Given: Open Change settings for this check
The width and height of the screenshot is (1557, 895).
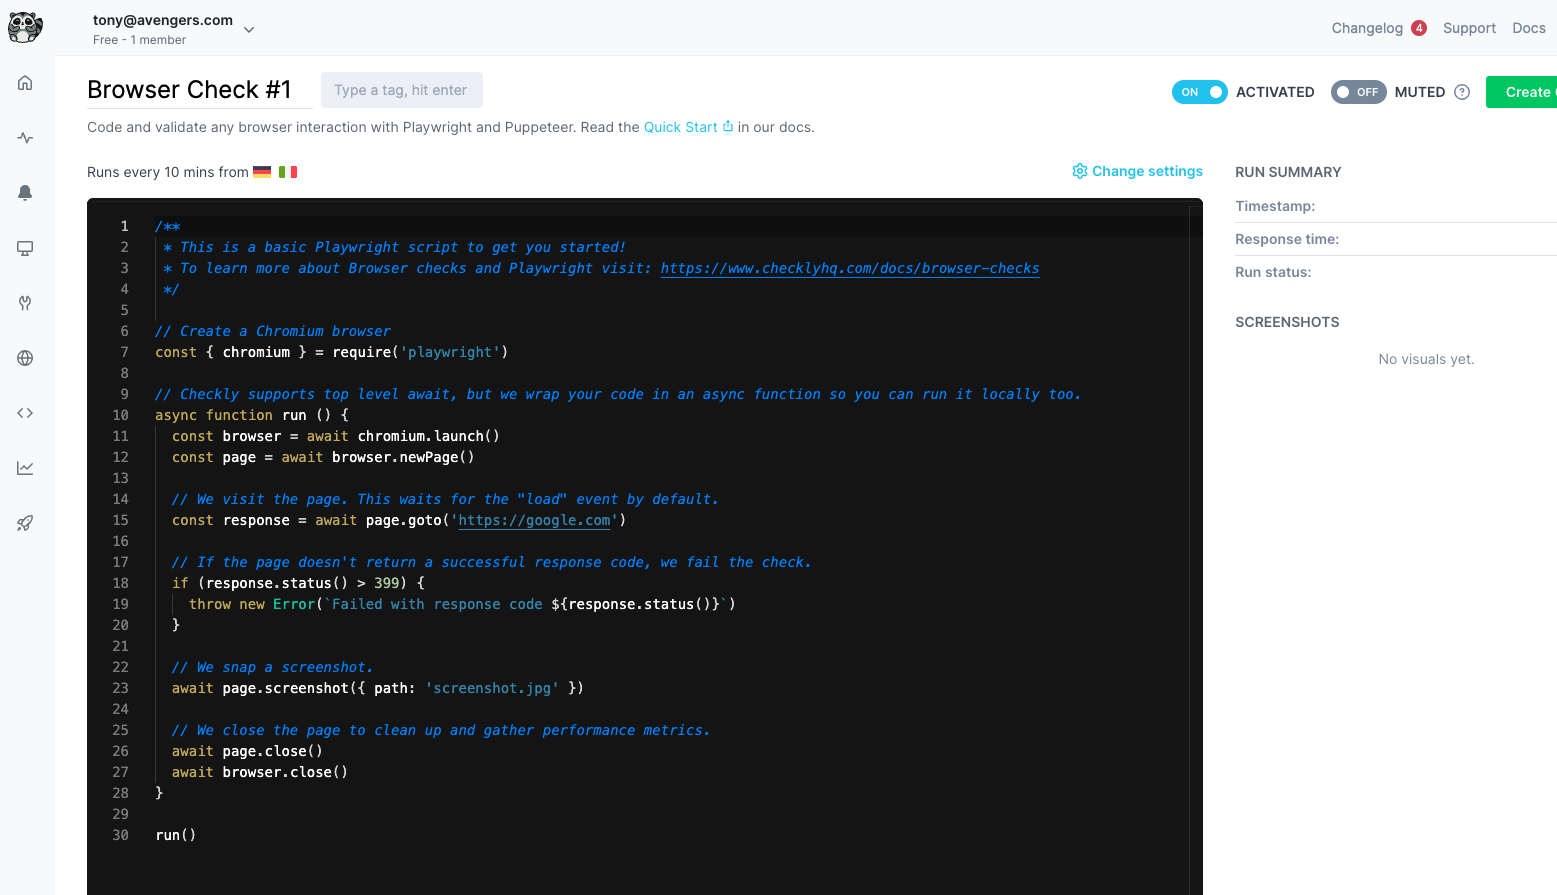Looking at the screenshot, I should coord(1137,171).
